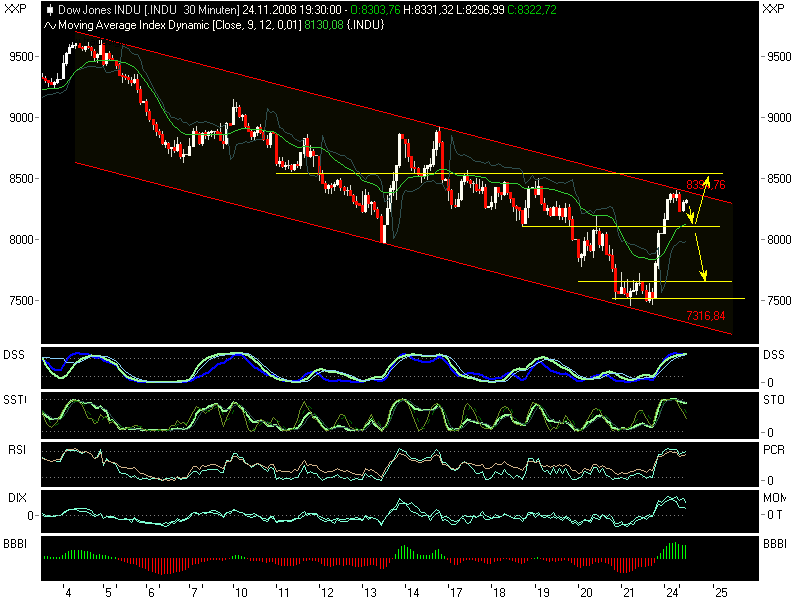
Task: Click the candlestick icon before Dow Jones title
Action: click(x=49, y=10)
